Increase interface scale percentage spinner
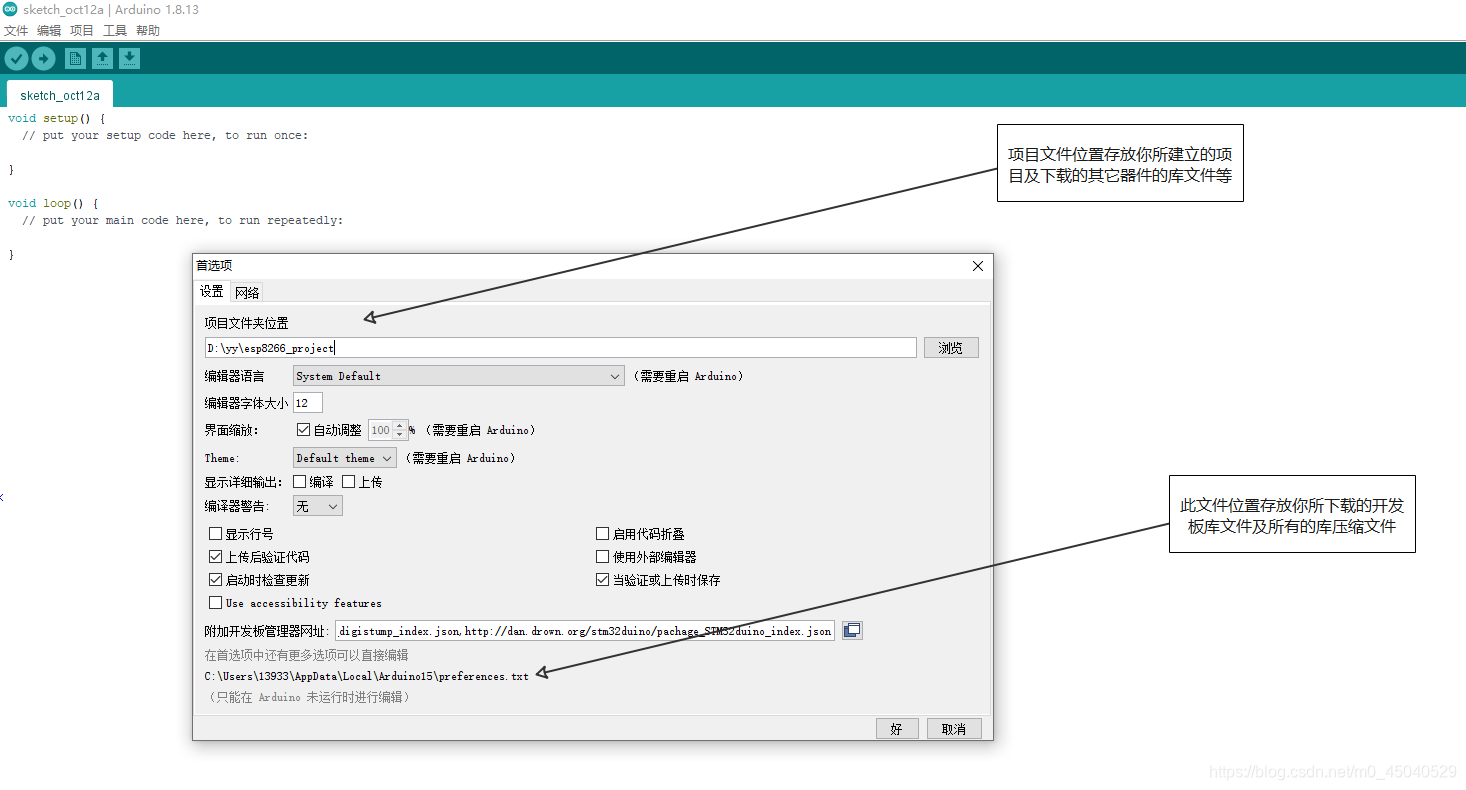The height and width of the screenshot is (790, 1466). tap(400, 426)
